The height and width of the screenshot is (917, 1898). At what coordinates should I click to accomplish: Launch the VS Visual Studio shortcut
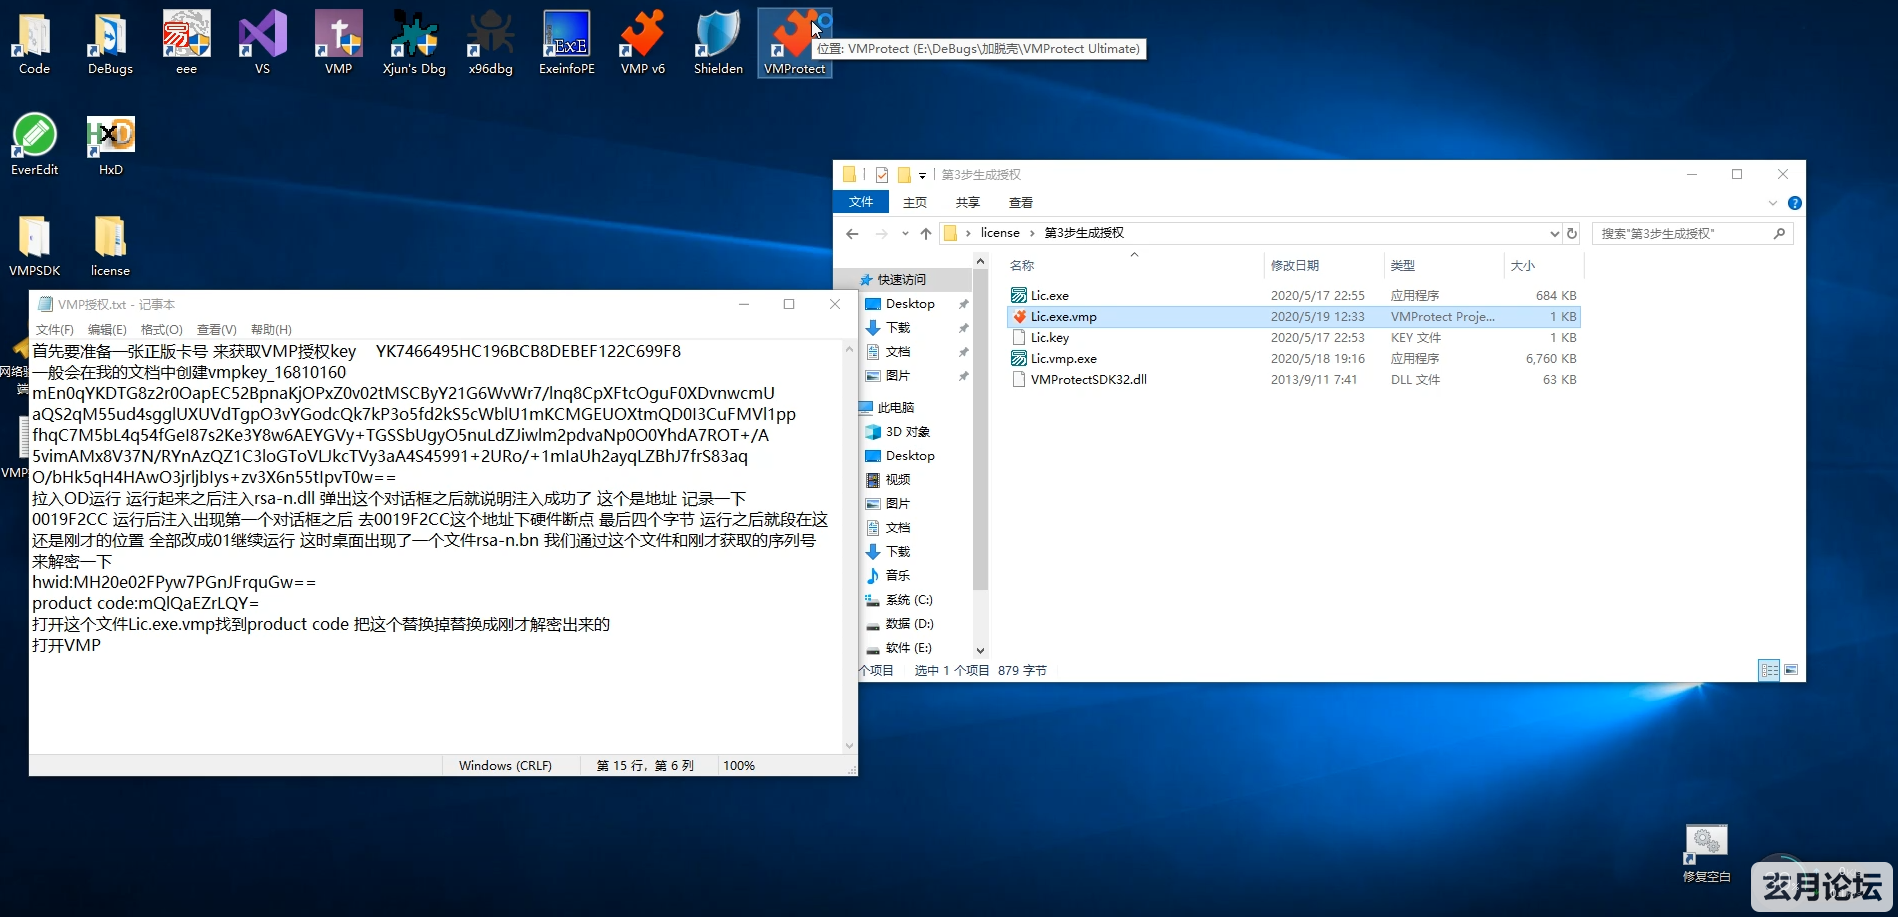pyautogui.click(x=262, y=43)
